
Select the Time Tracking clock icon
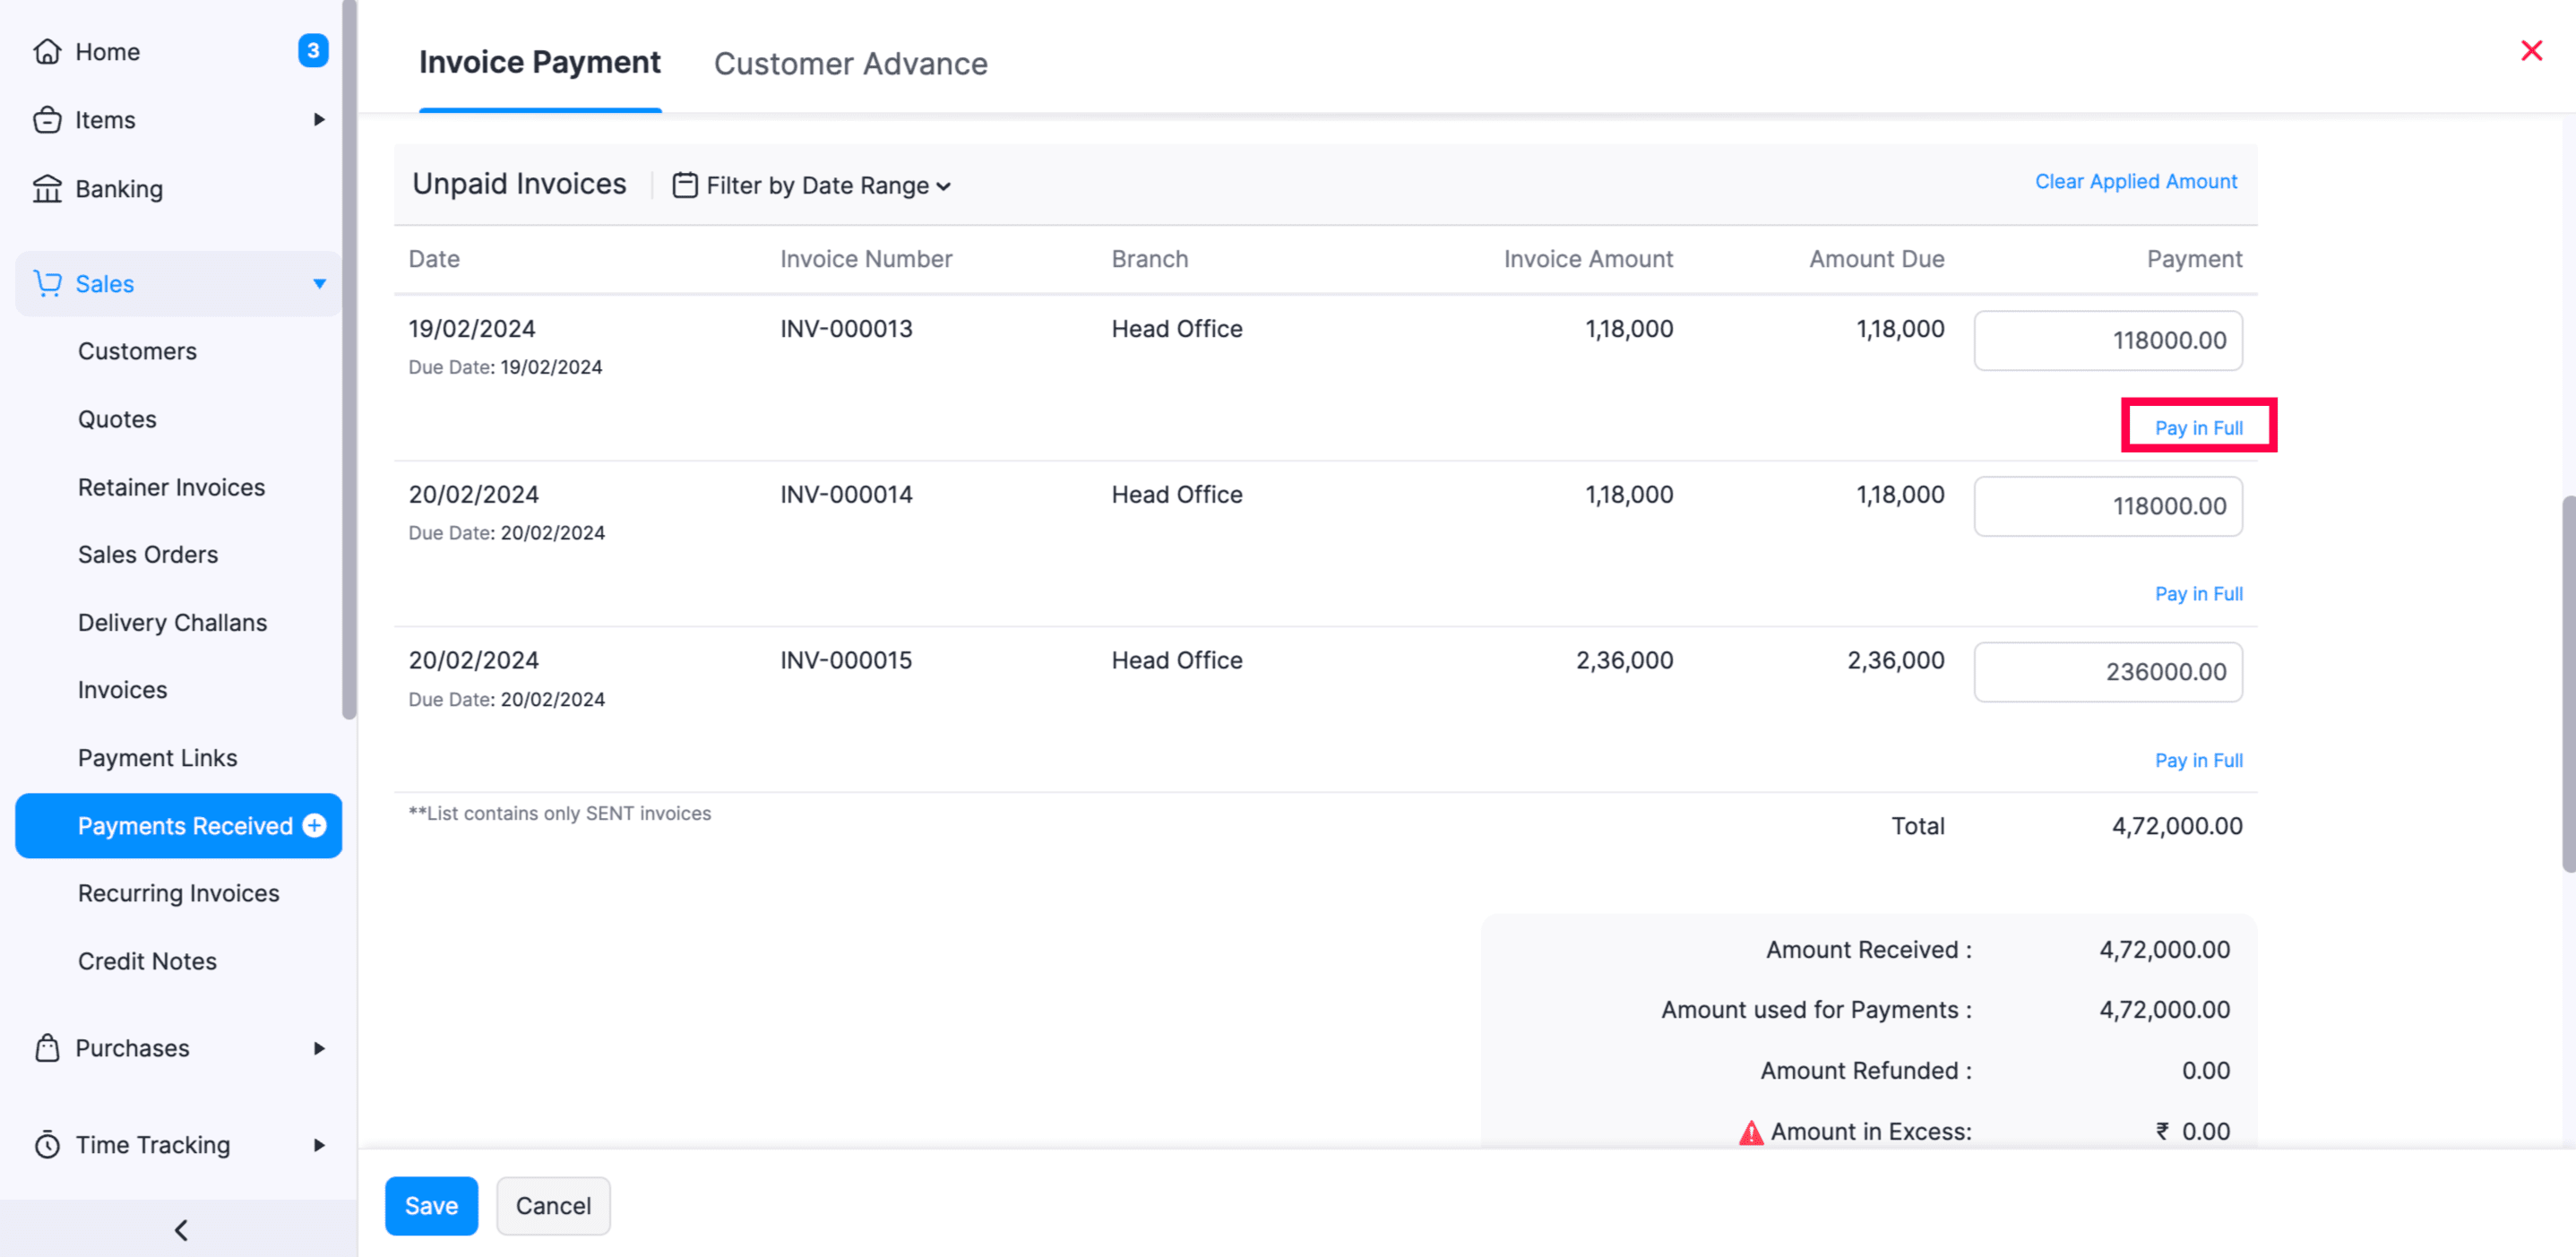[48, 1145]
